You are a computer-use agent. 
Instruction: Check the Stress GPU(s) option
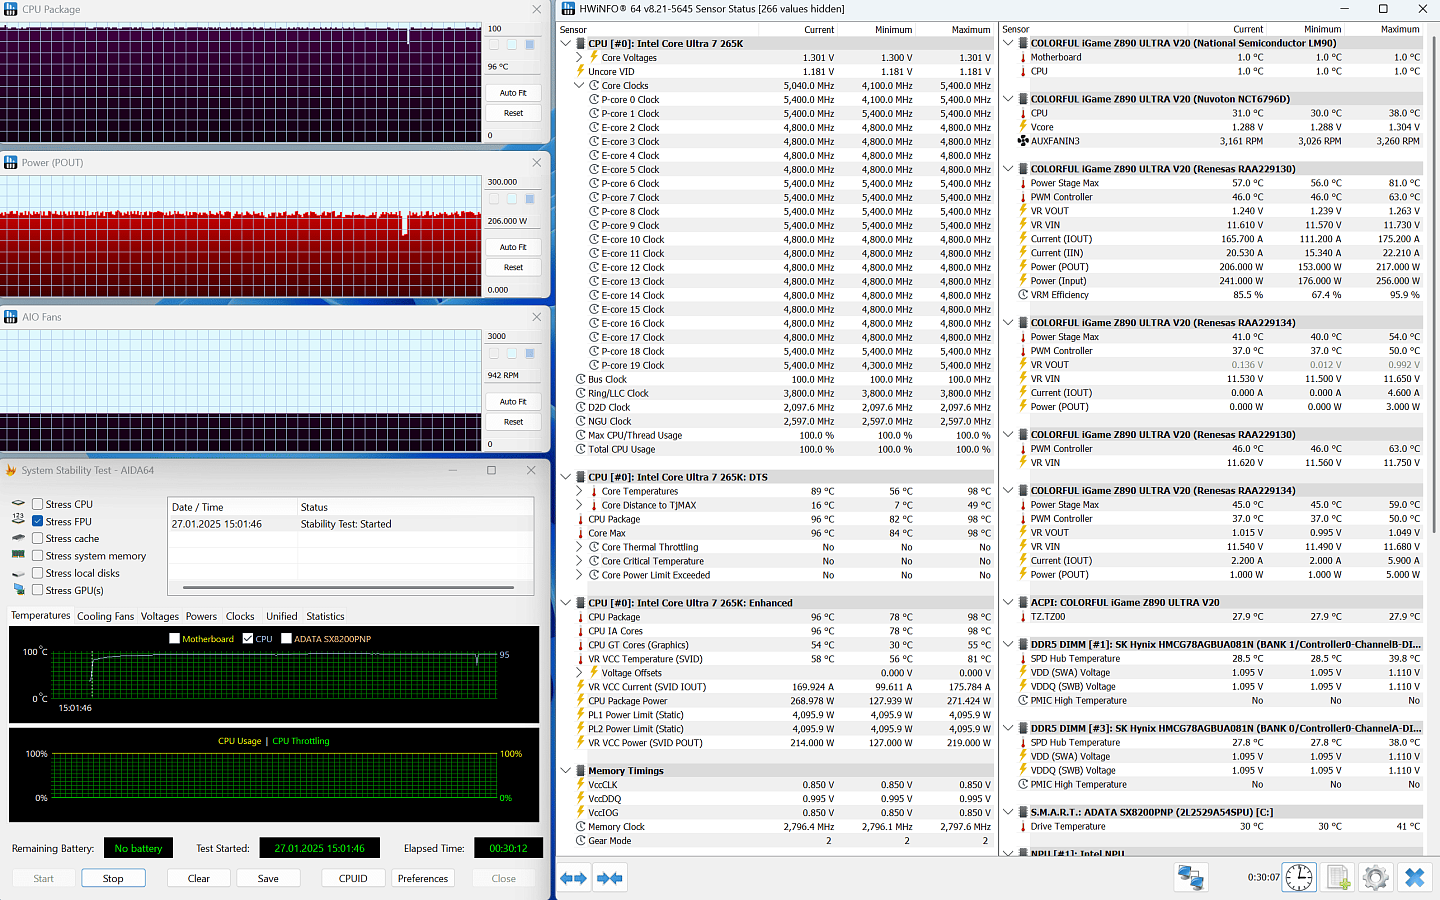37,590
